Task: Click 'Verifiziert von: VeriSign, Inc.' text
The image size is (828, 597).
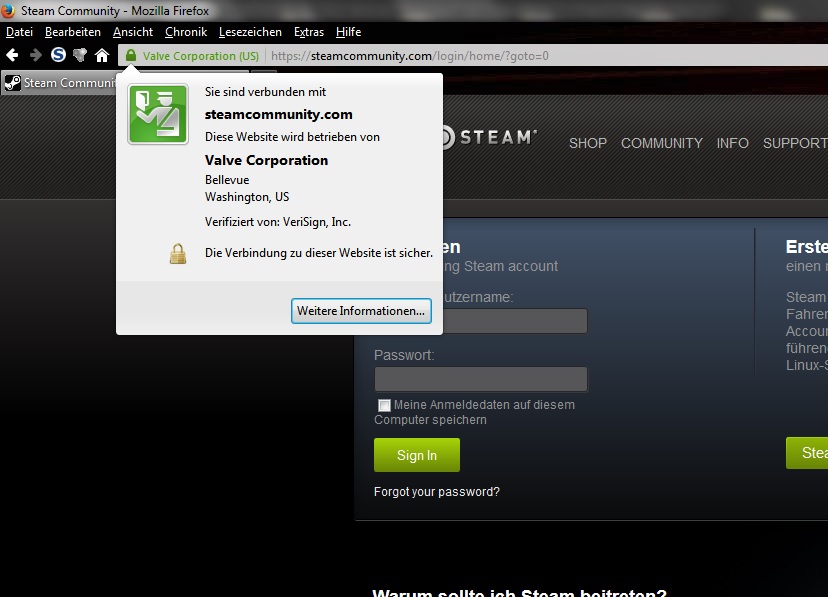Action: point(278,222)
